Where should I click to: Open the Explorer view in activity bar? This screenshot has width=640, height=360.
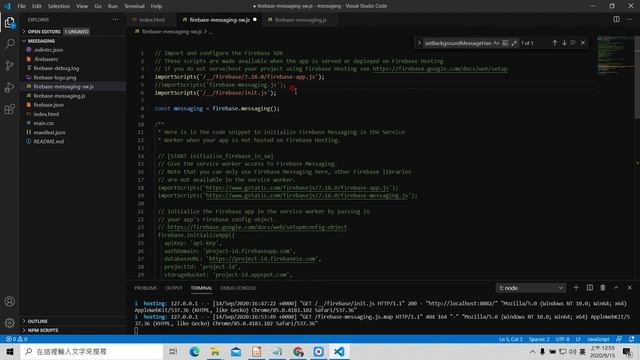pyautogui.click(x=9, y=22)
